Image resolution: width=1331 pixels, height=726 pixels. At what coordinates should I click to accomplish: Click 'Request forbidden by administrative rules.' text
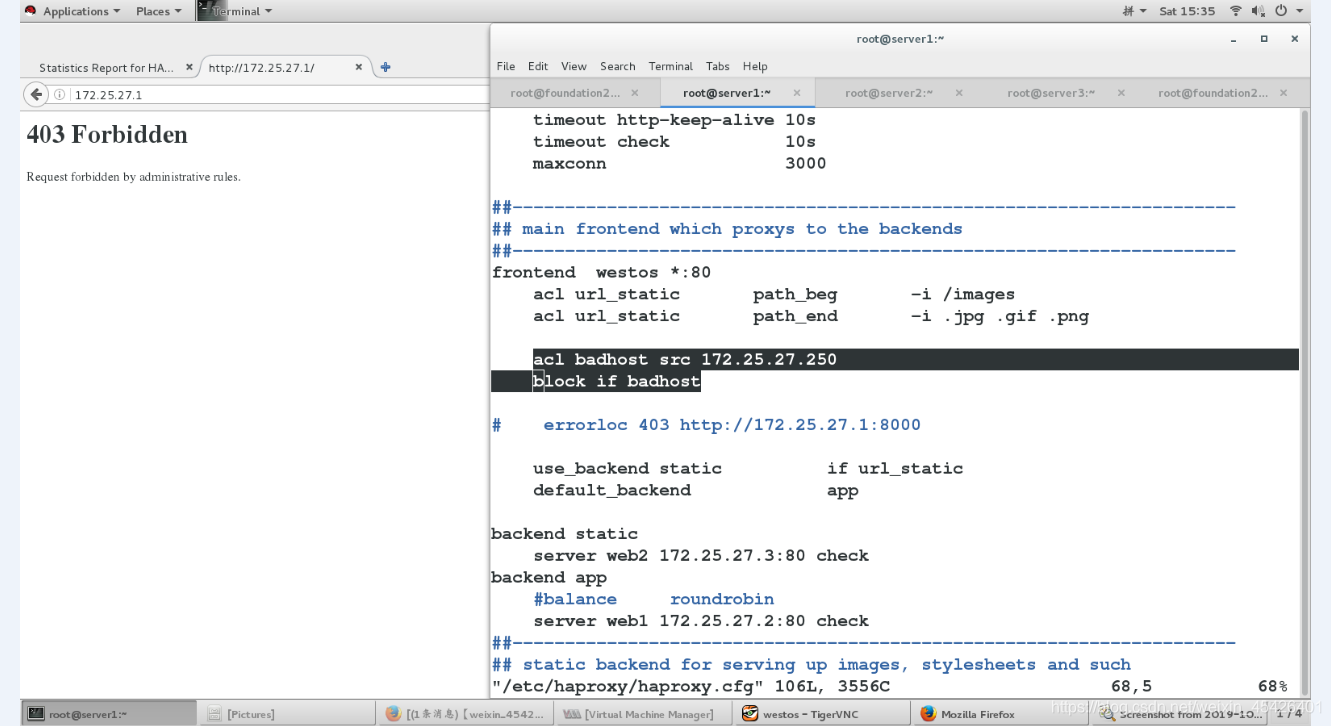point(133,177)
